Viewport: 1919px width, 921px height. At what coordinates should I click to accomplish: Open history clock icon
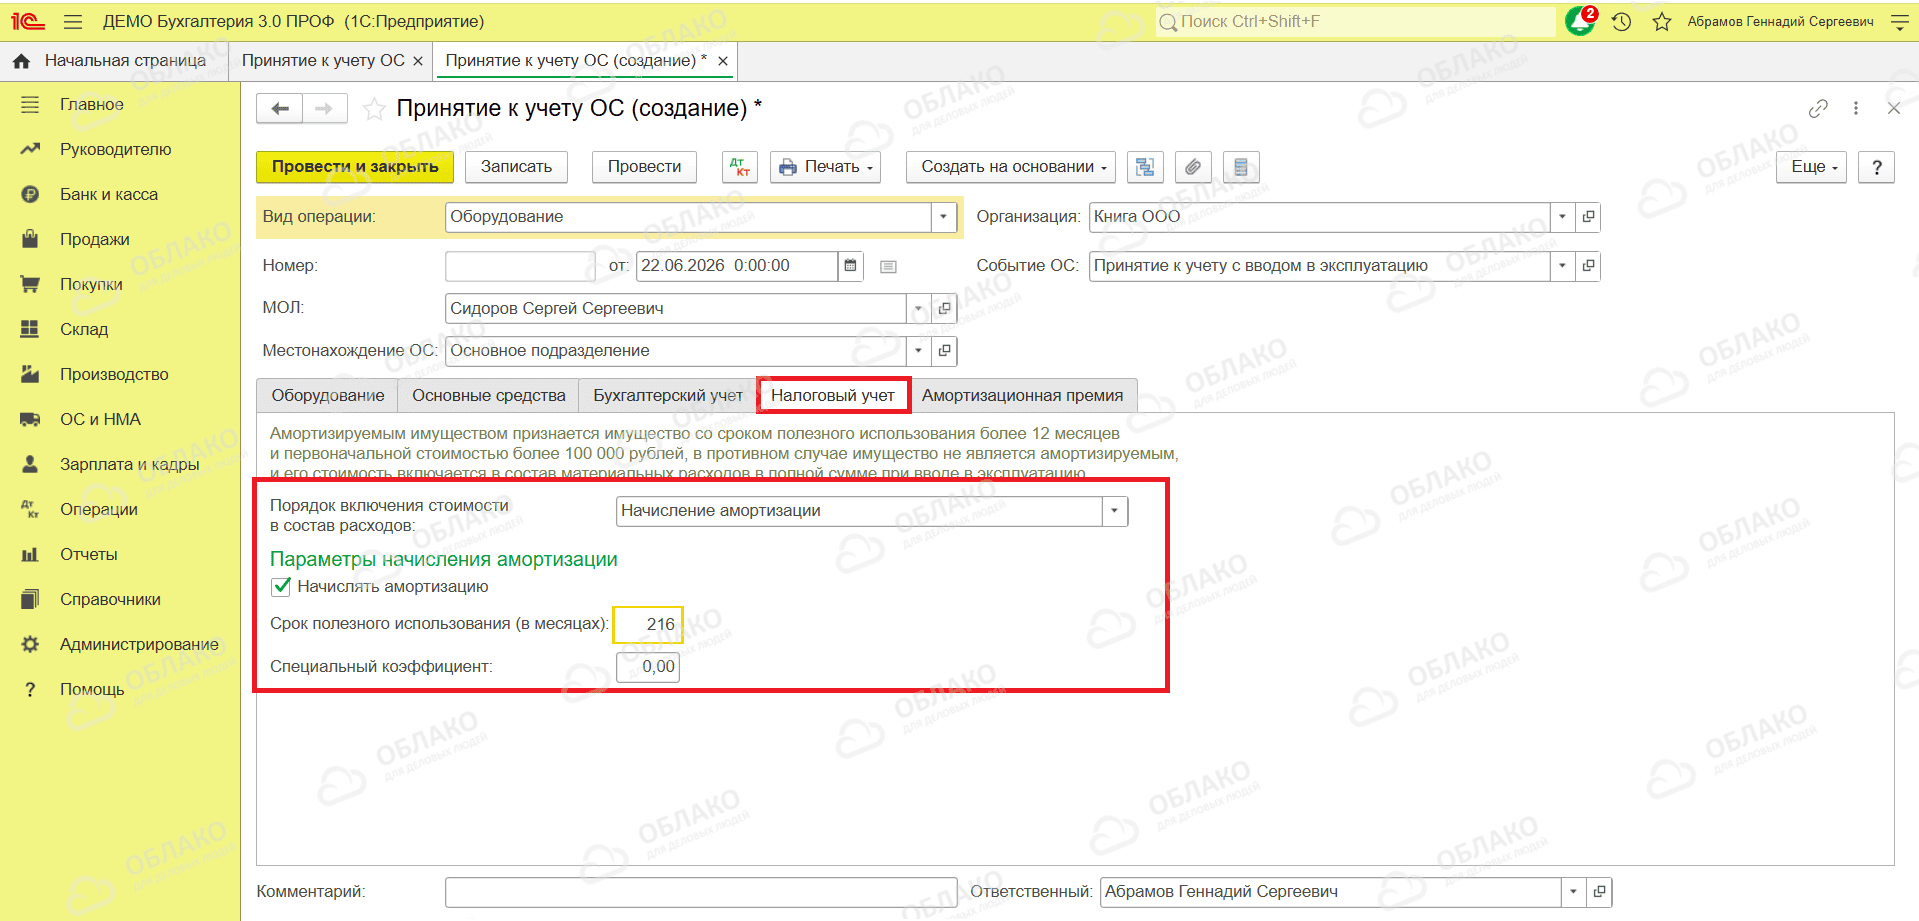click(x=1622, y=21)
